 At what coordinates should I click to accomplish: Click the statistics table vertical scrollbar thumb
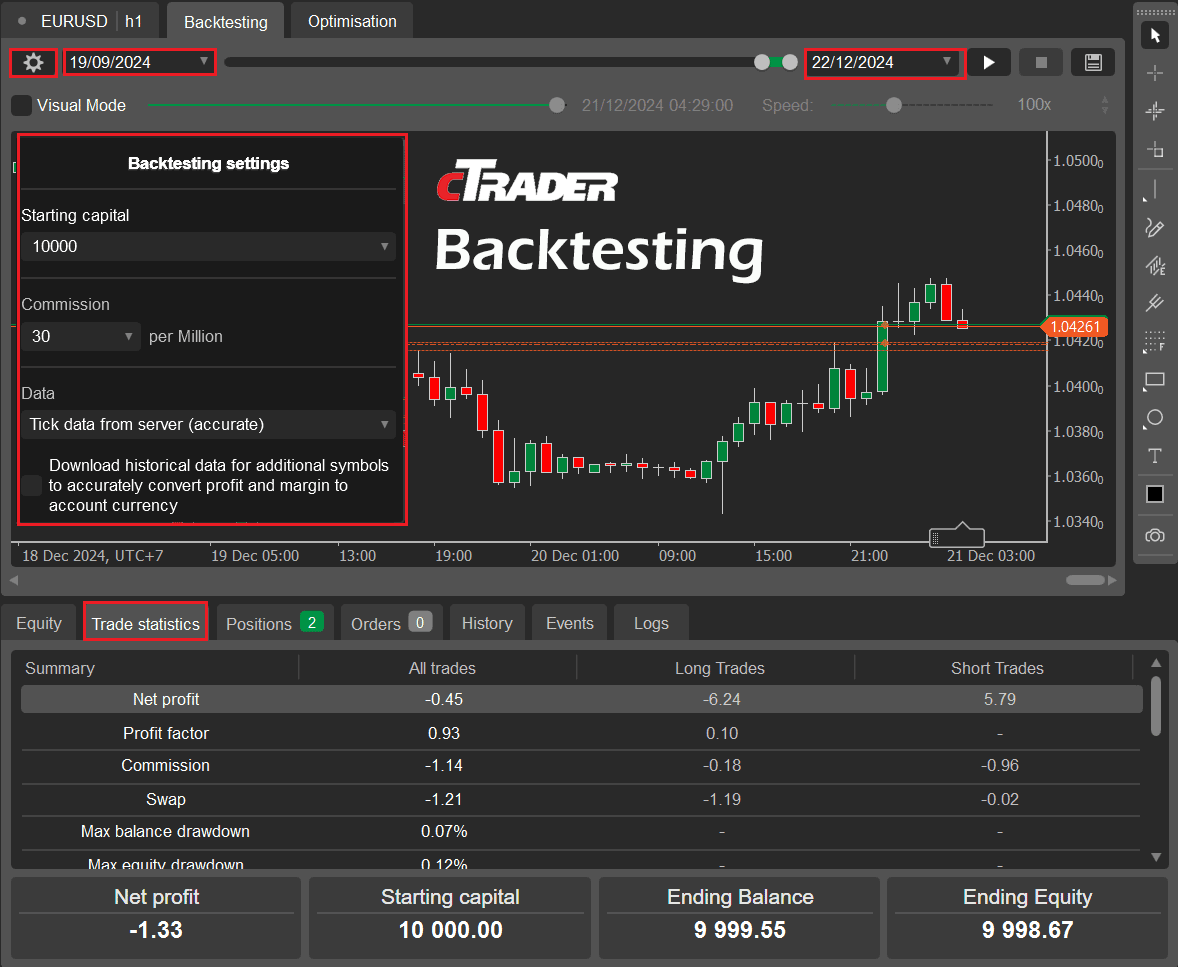tap(1156, 704)
